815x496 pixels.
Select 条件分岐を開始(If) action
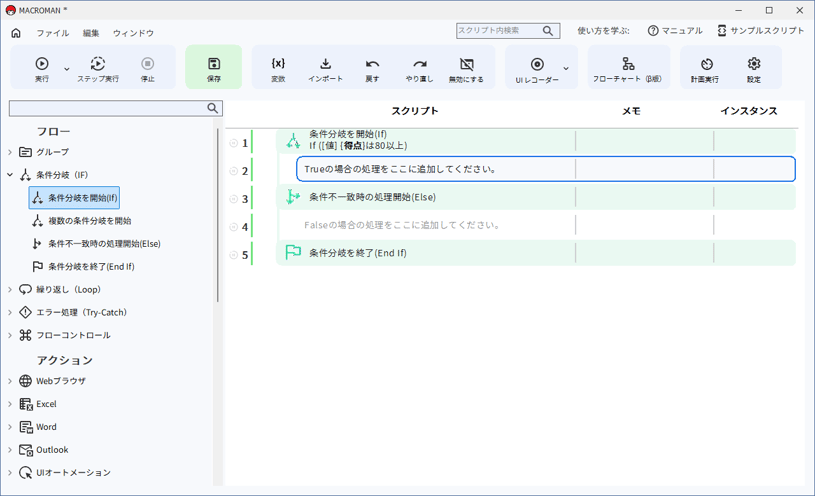click(x=74, y=198)
